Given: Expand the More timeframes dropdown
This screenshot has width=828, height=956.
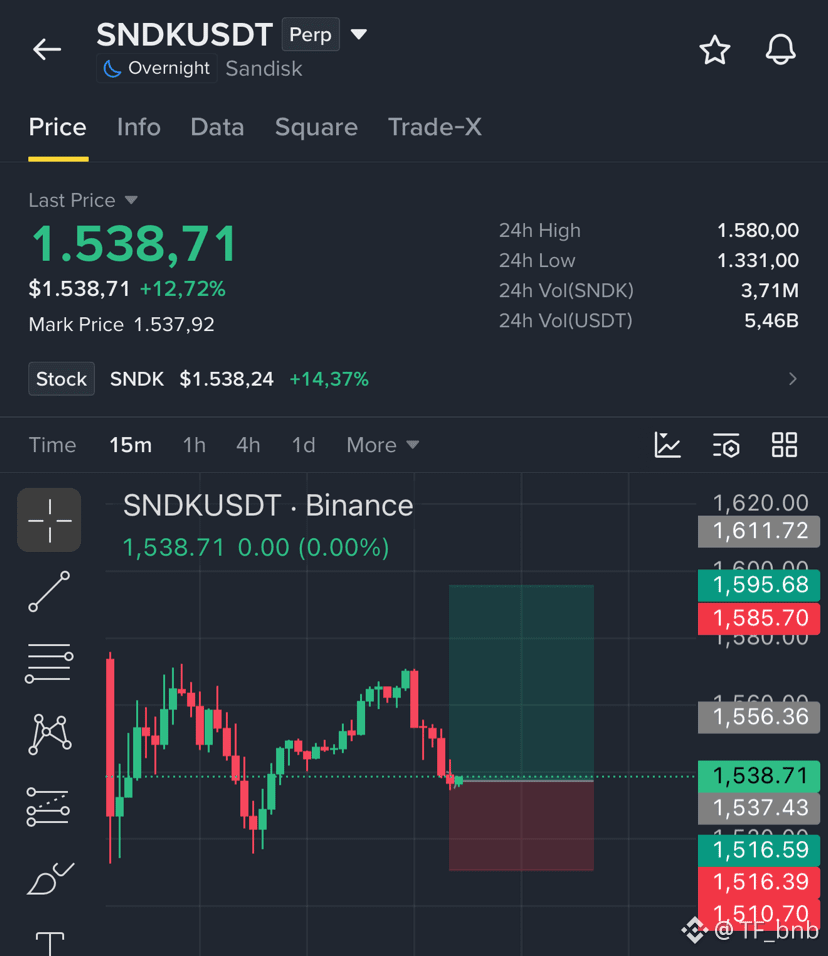Looking at the screenshot, I should pyautogui.click(x=382, y=445).
